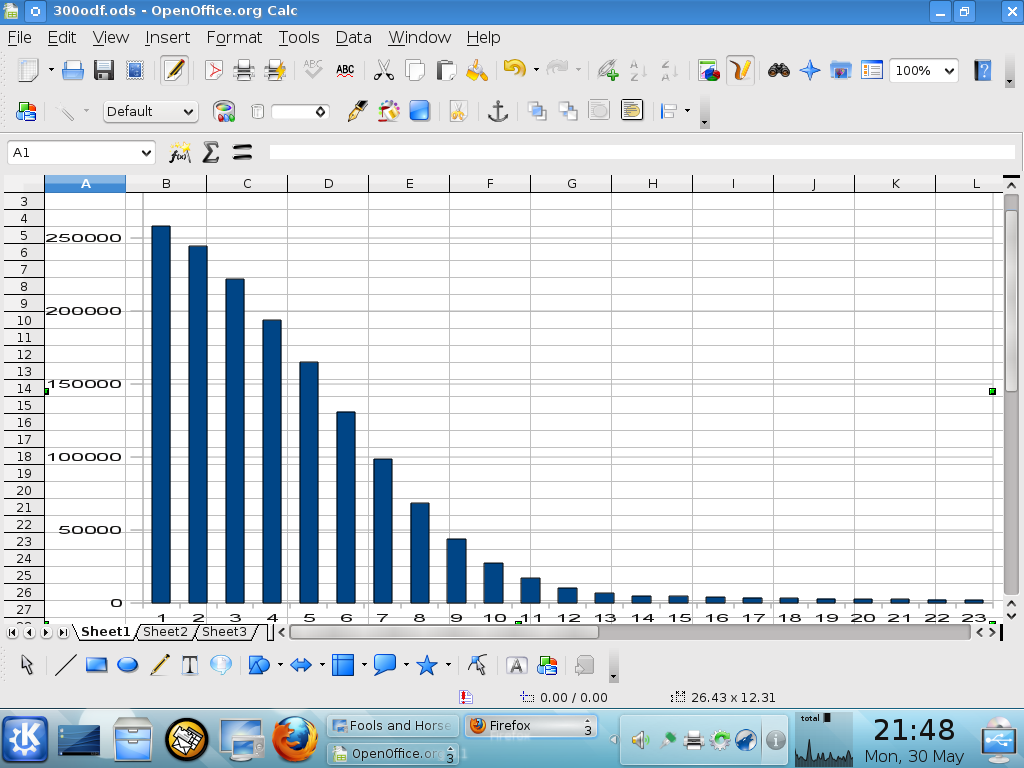Select column A header
Screen dimensions: 1024x768
click(85, 184)
